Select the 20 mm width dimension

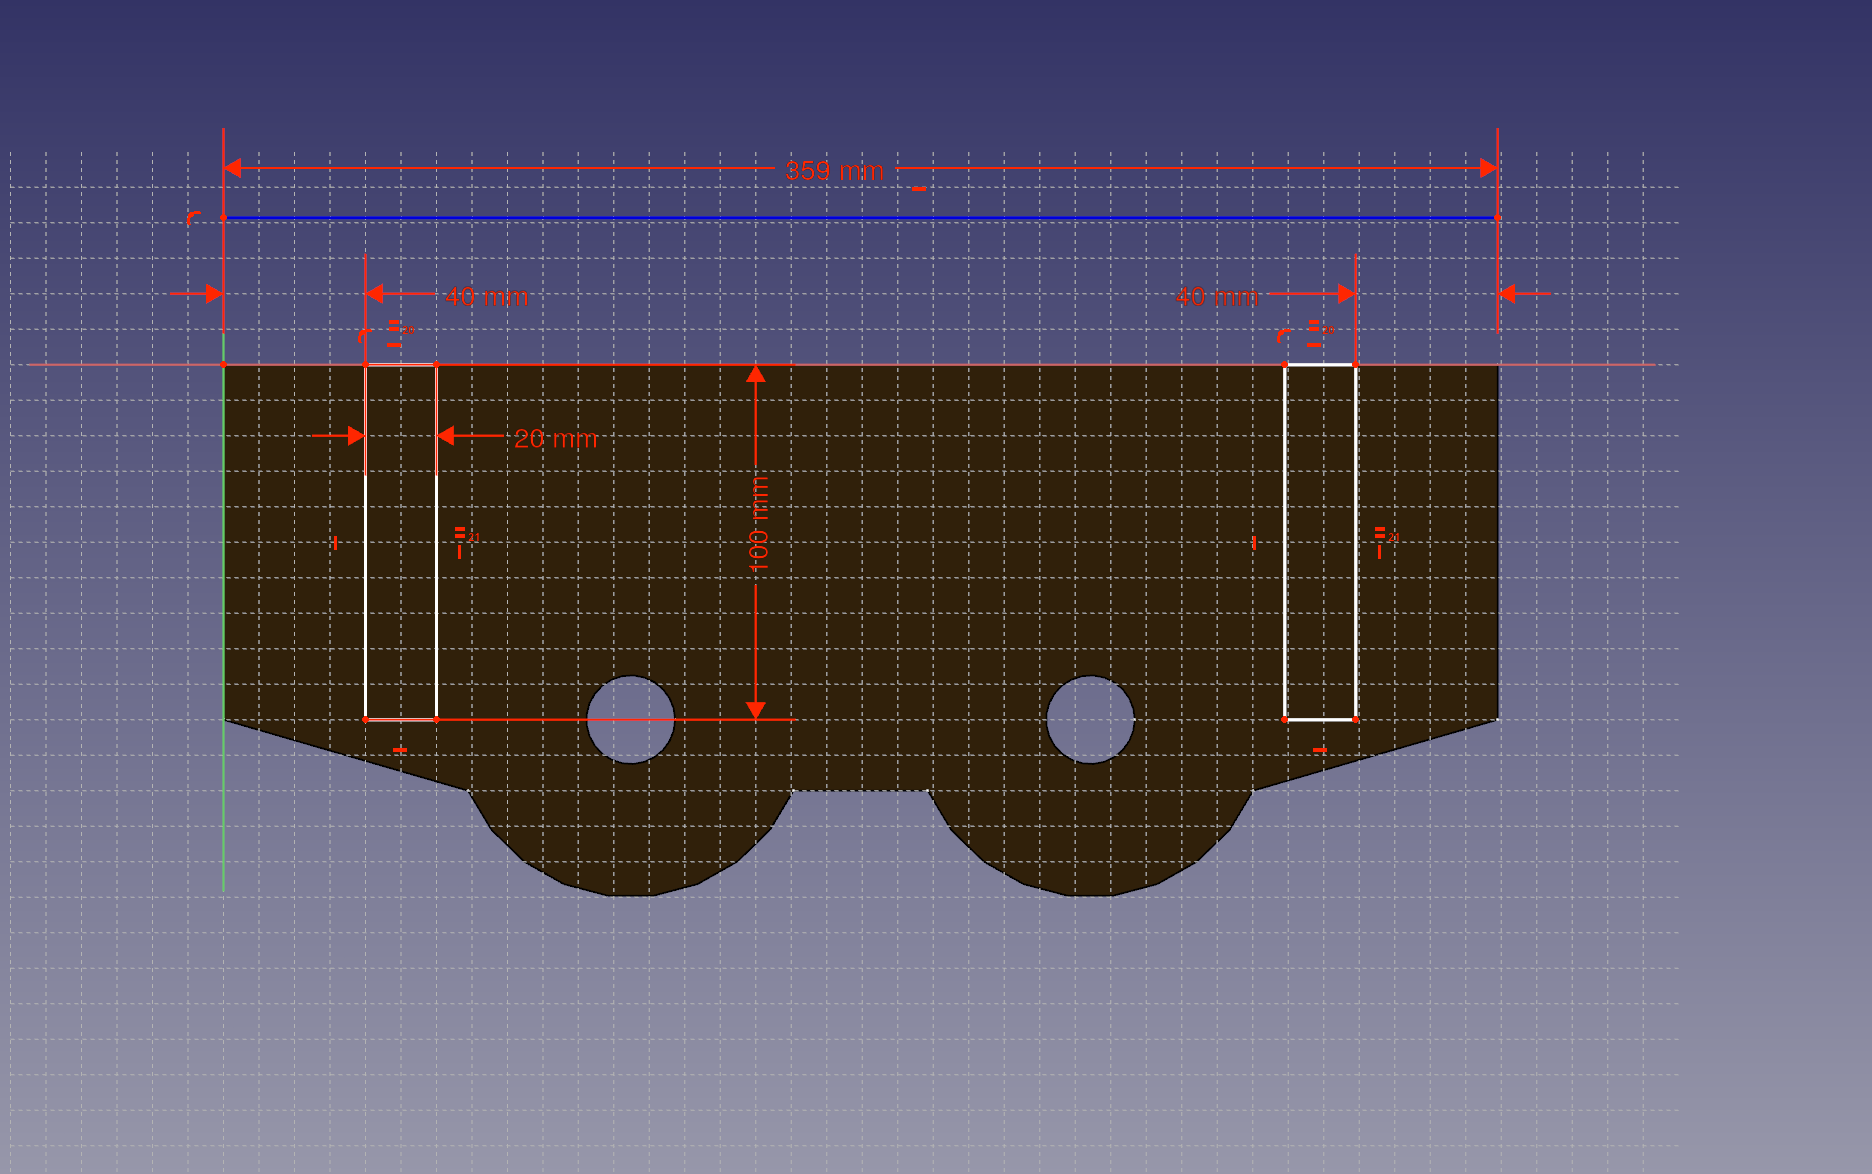[x=555, y=439]
